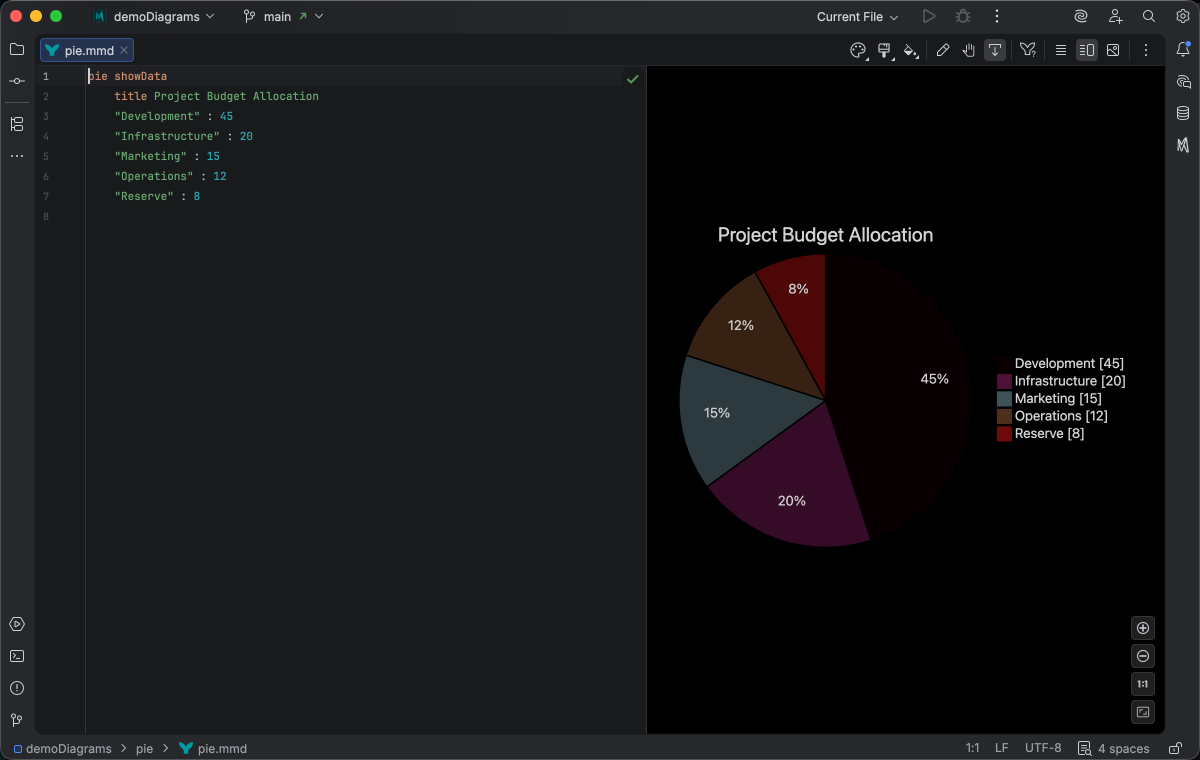Open the Terminal tool window

click(x=17, y=656)
